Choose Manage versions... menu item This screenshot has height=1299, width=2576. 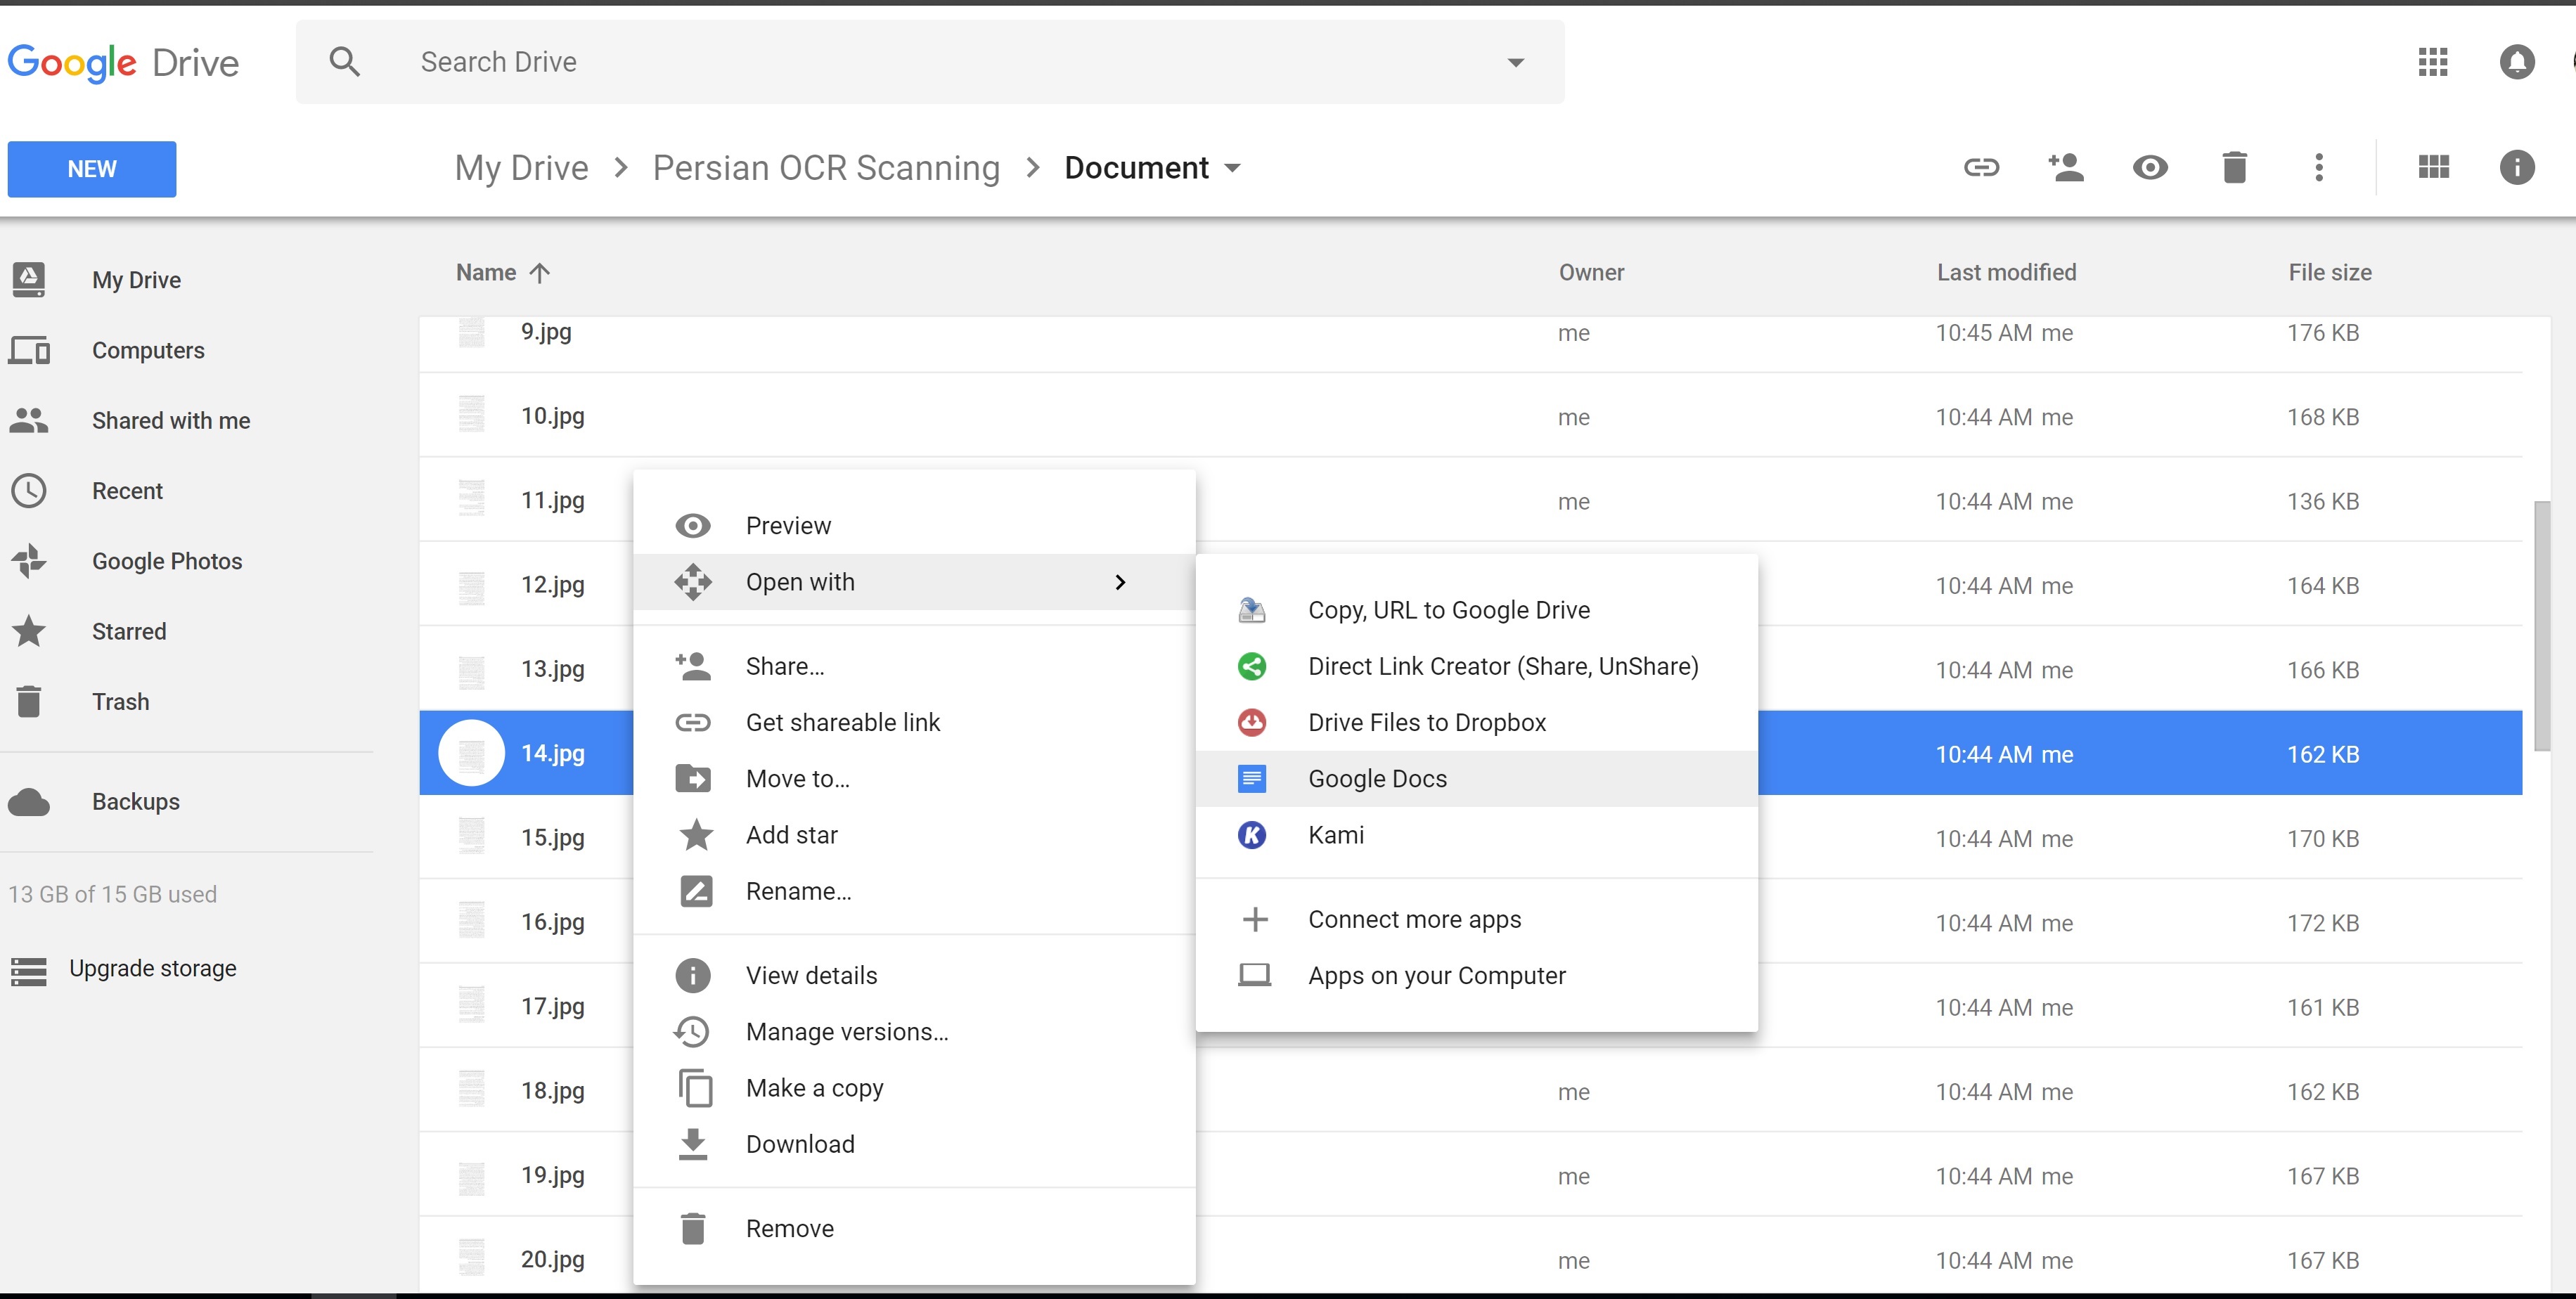click(914, 1031)
